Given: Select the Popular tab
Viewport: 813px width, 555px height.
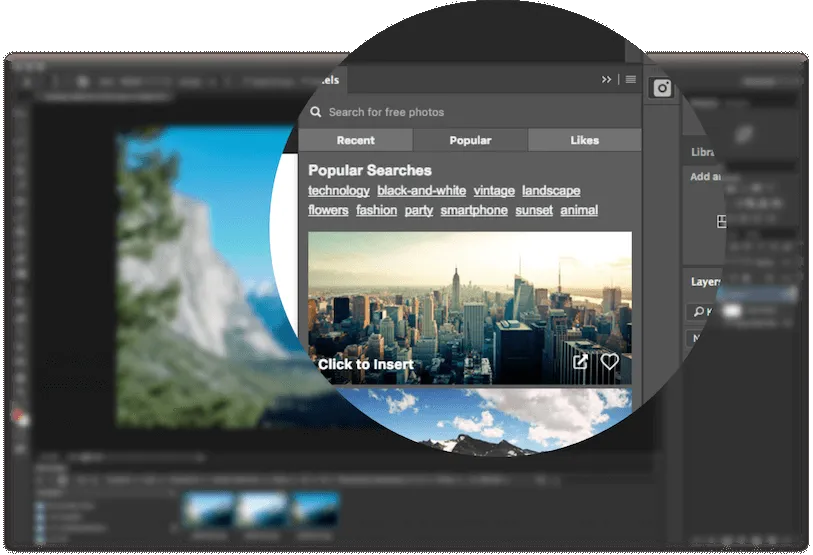Looking at the screenshot, I should coord(470,141).
